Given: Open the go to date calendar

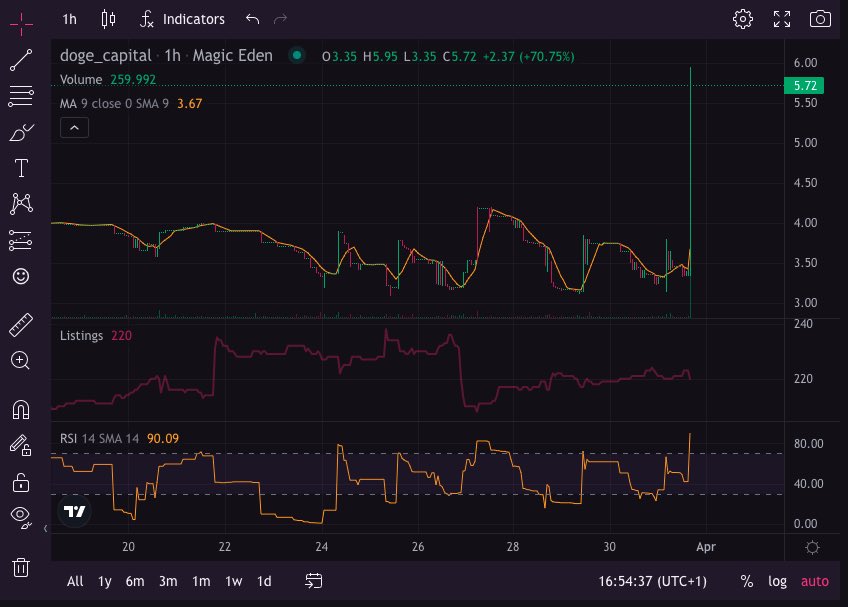Looking at the screenshot, I should [x=314, y=581].
